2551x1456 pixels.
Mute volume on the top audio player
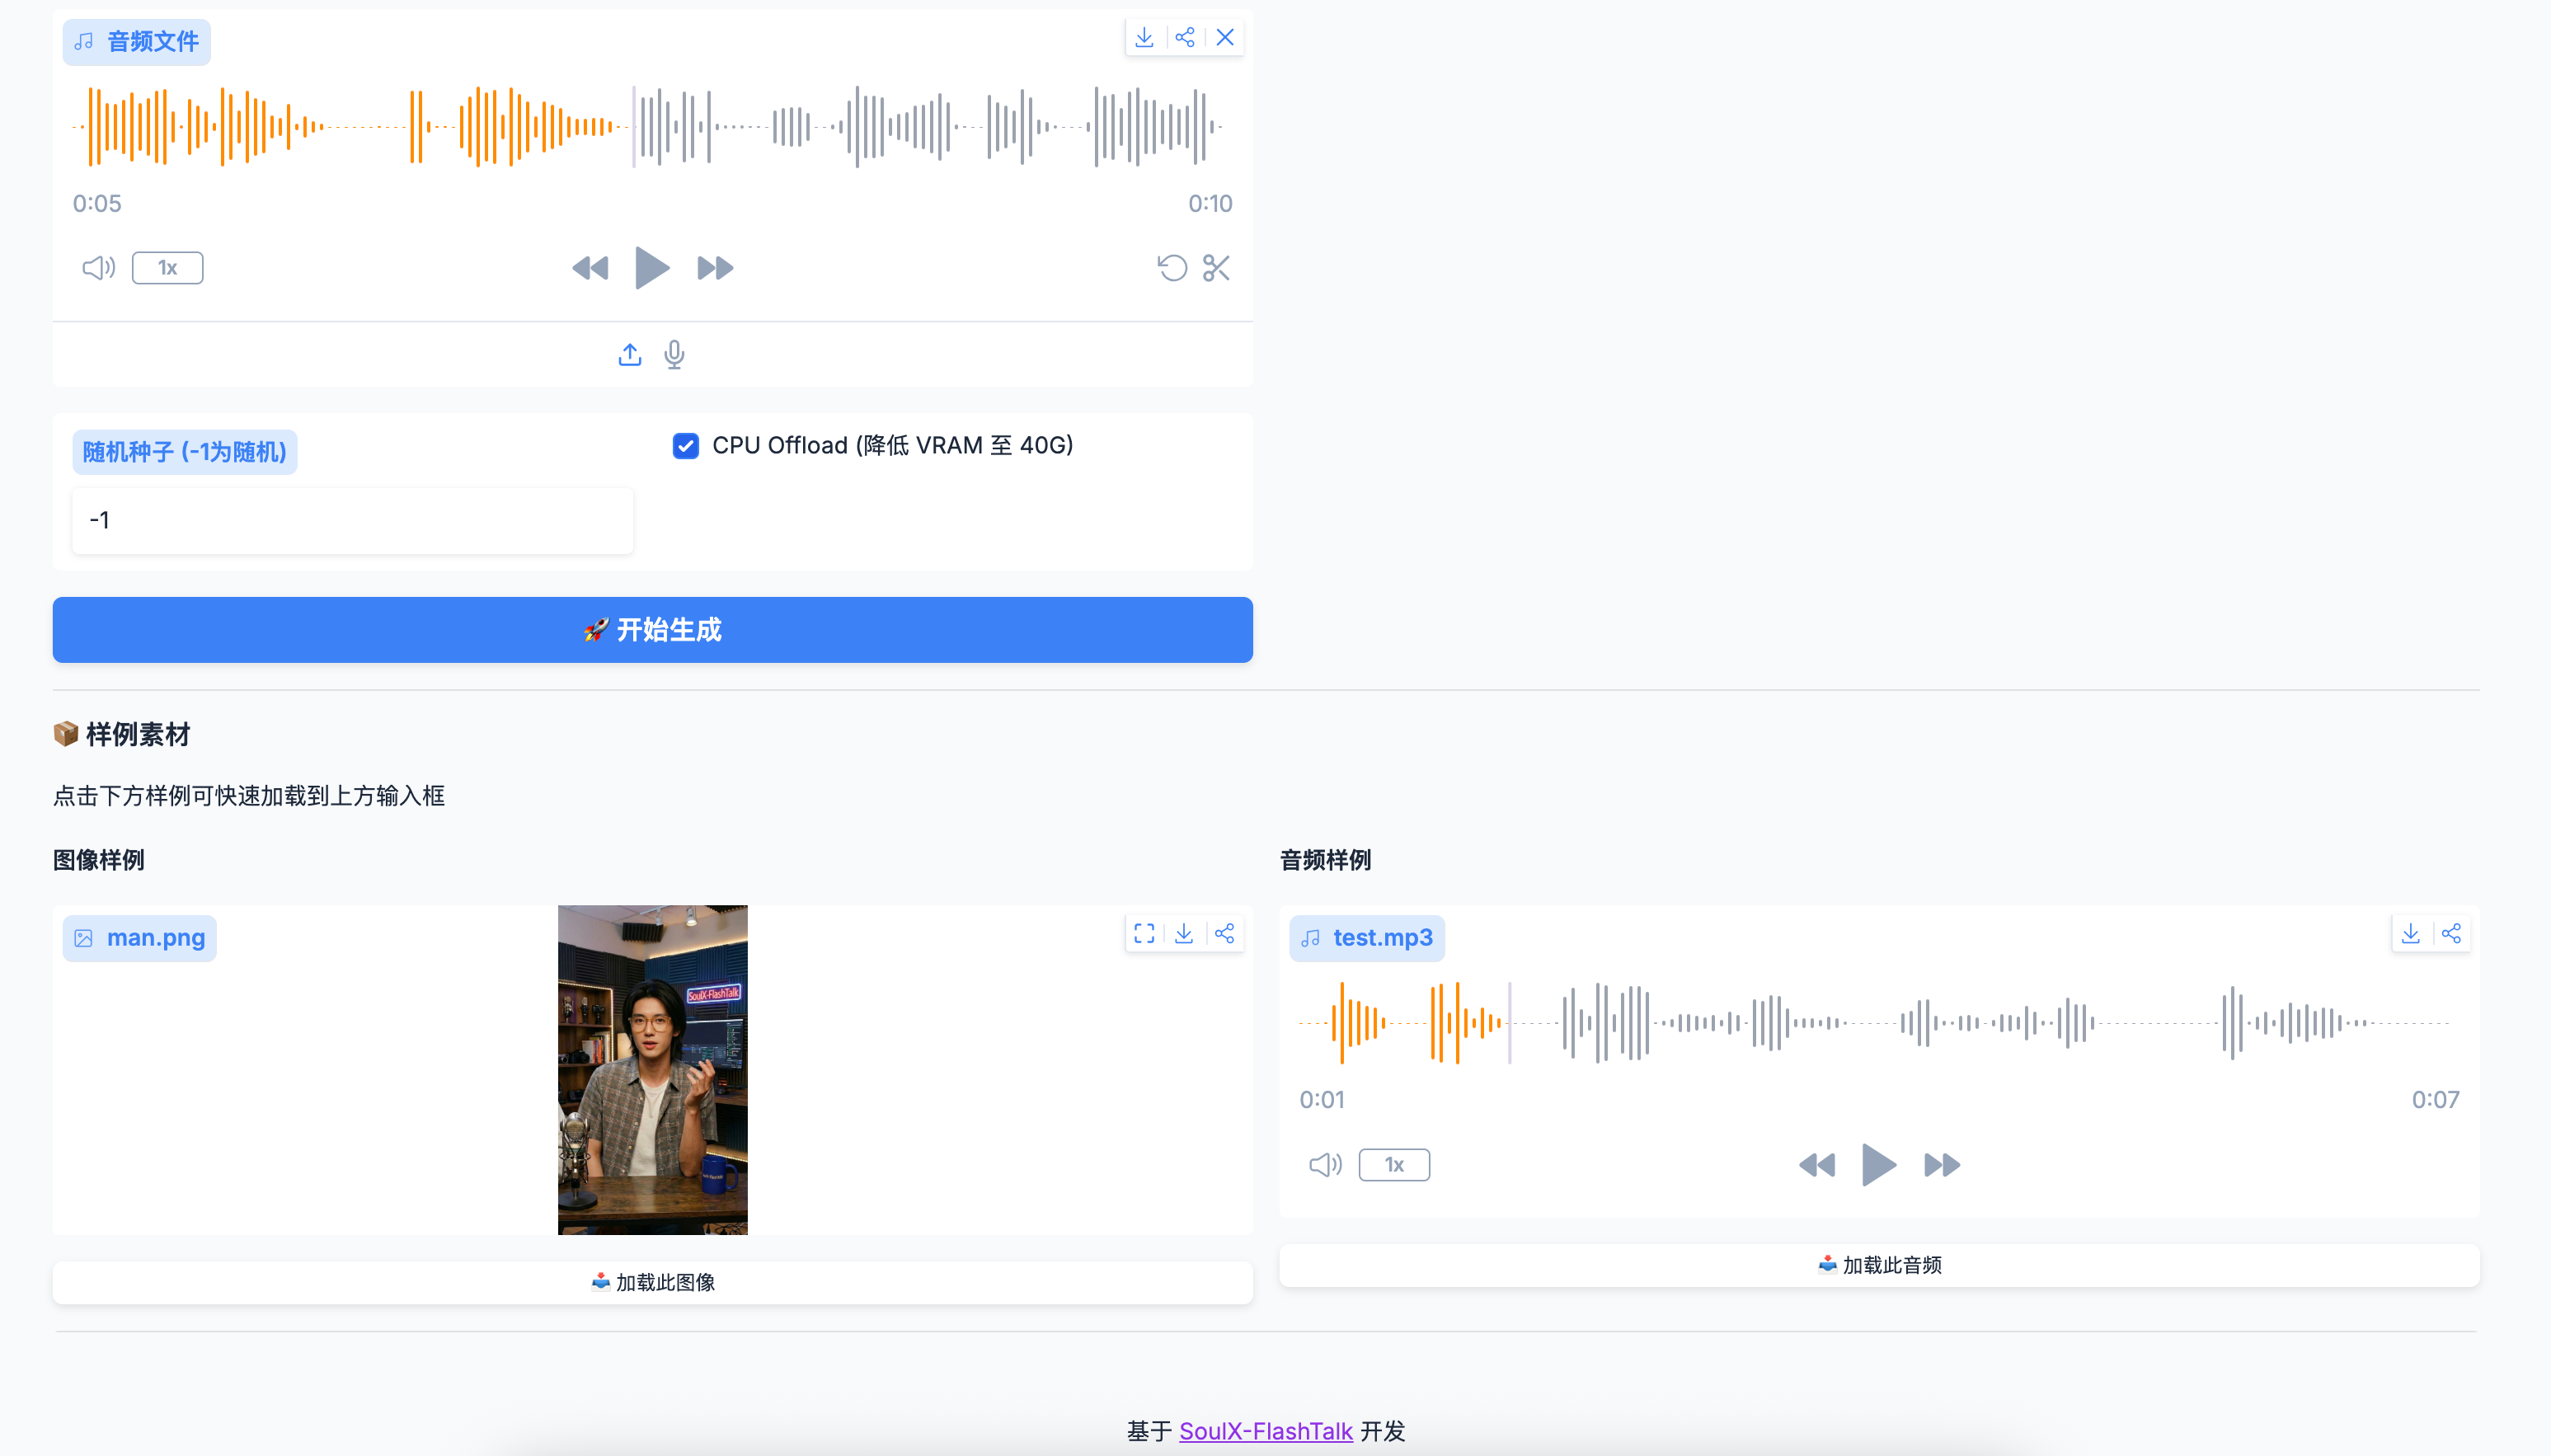click(x=98, y=268)
